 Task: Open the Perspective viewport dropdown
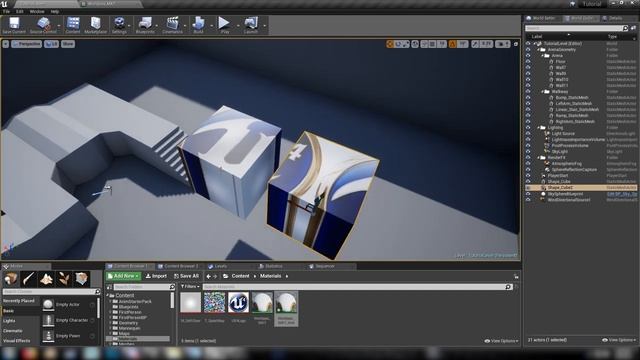pos(27,44)
